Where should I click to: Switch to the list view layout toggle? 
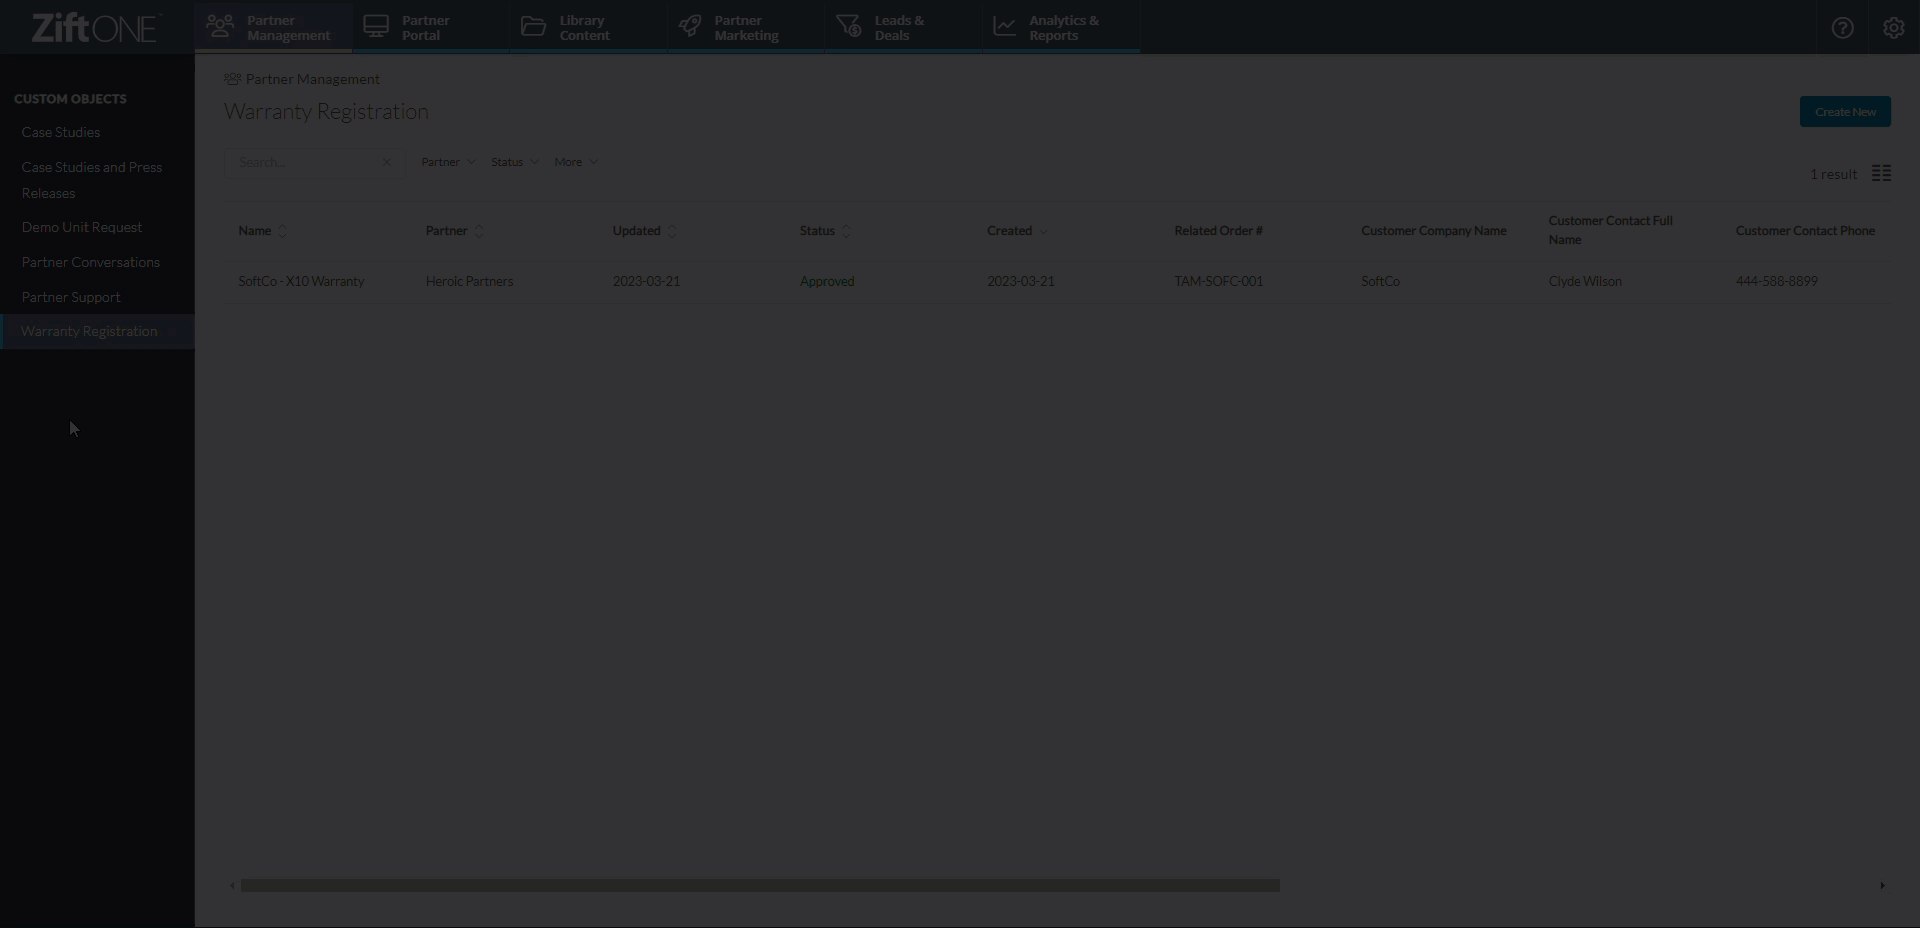[1883, 172]
